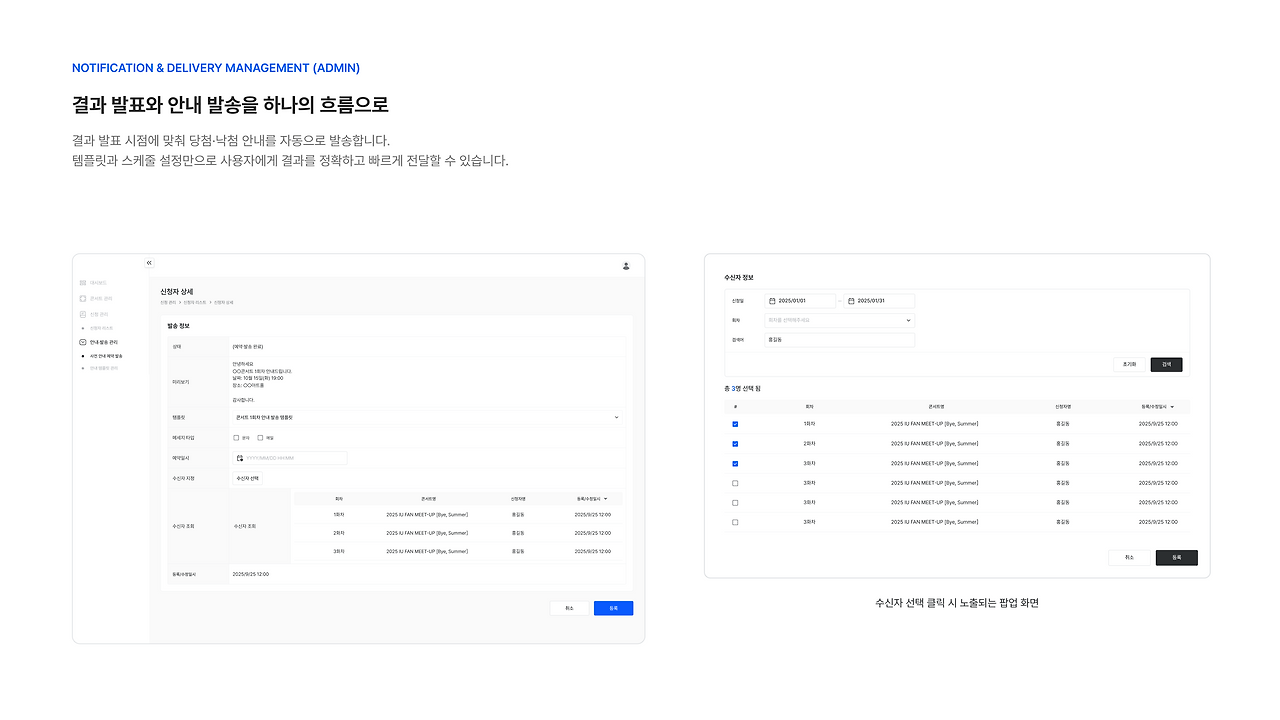Go to 신청 관리 in the breadcrumb

point(168,302)
